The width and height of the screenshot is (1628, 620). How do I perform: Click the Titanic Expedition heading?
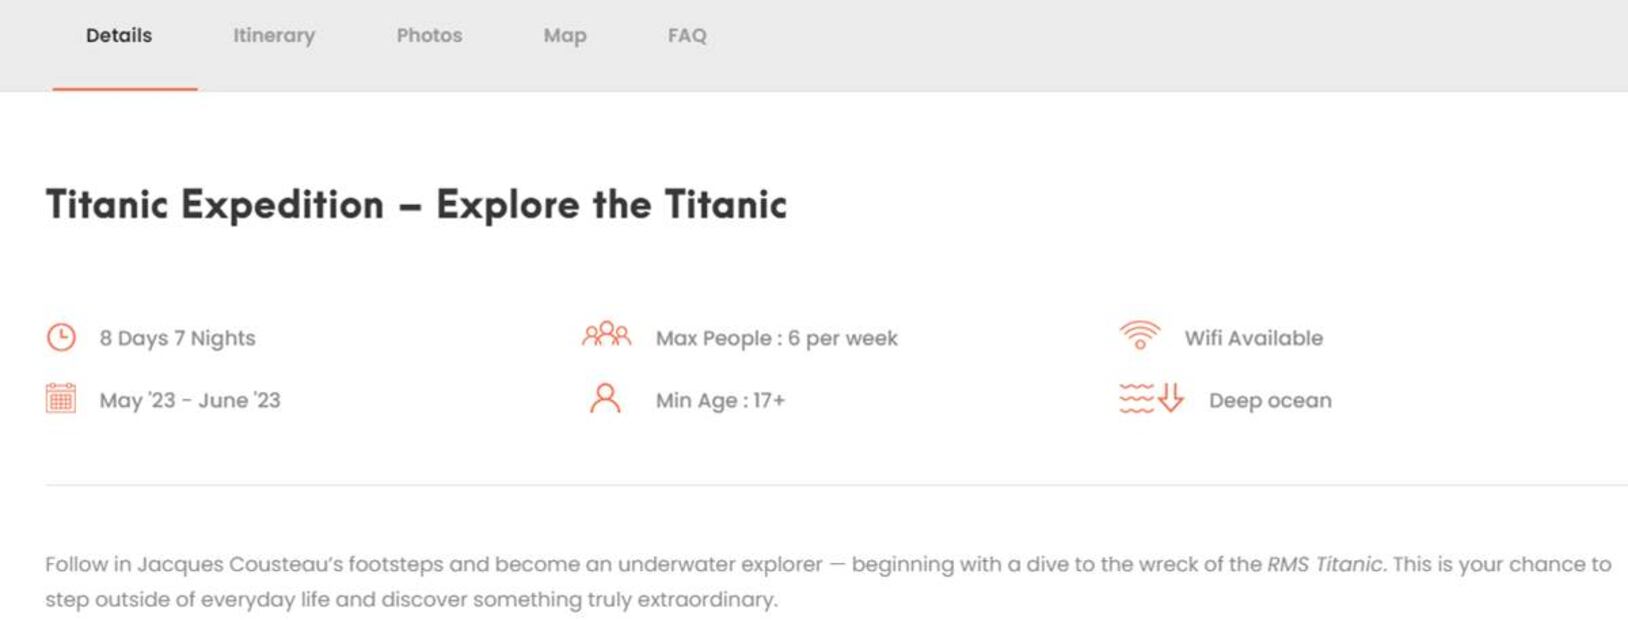coord(416,205)
